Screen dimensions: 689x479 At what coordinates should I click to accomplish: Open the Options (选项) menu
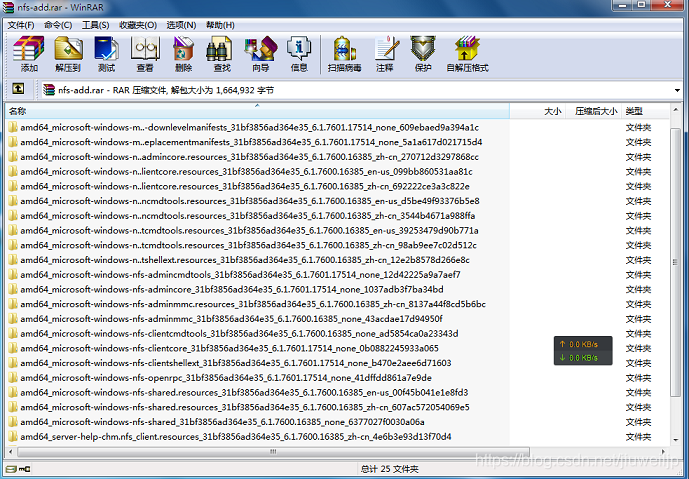181,25
